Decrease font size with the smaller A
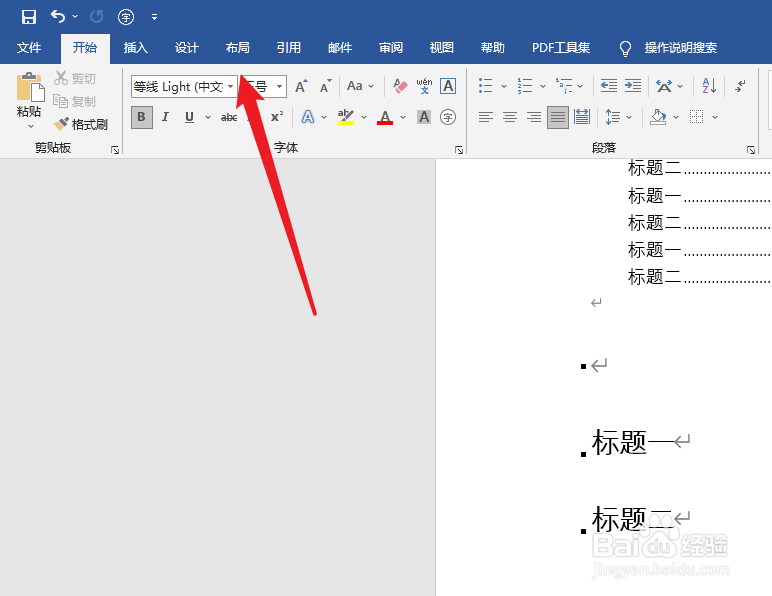This screenshot has width=772, height=596. 325,86
